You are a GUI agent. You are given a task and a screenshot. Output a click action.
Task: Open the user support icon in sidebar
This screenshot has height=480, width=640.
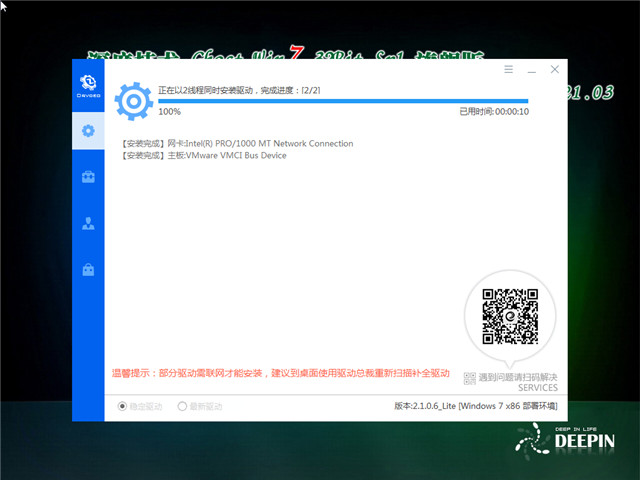(88, 223)
